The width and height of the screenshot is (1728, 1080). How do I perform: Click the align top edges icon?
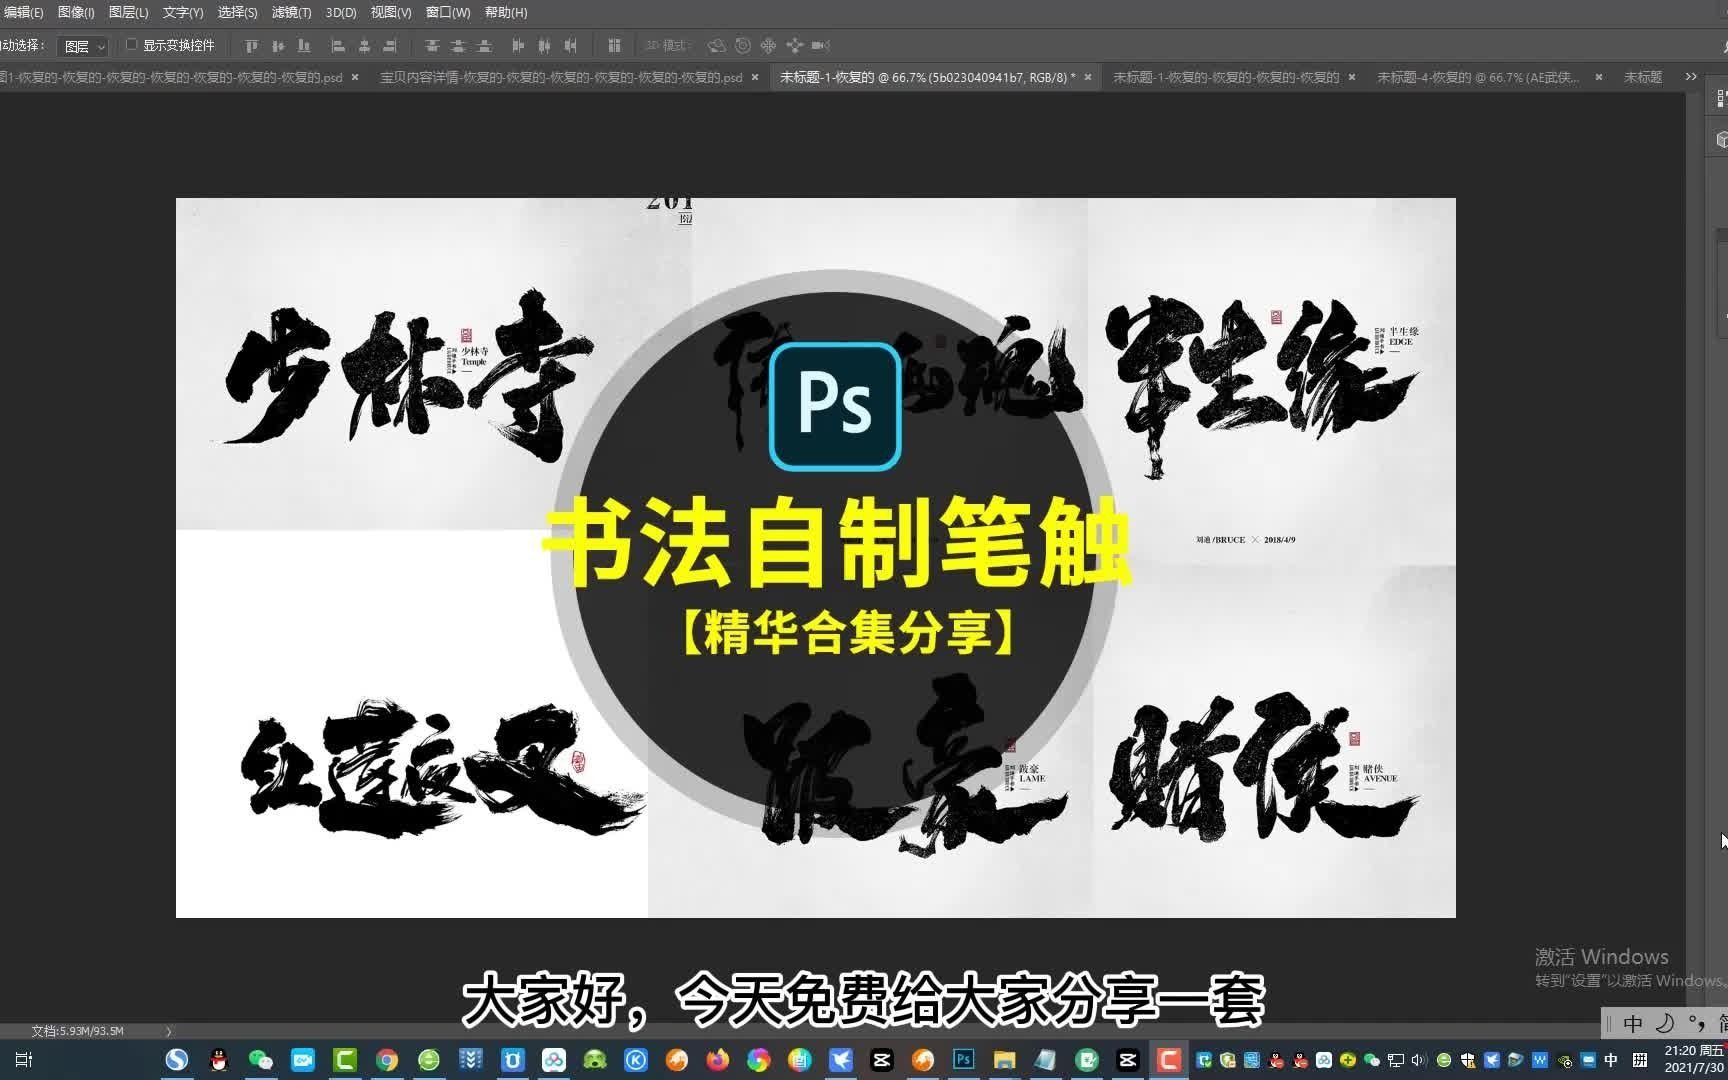pyautogui.click(x=252, y=45)
